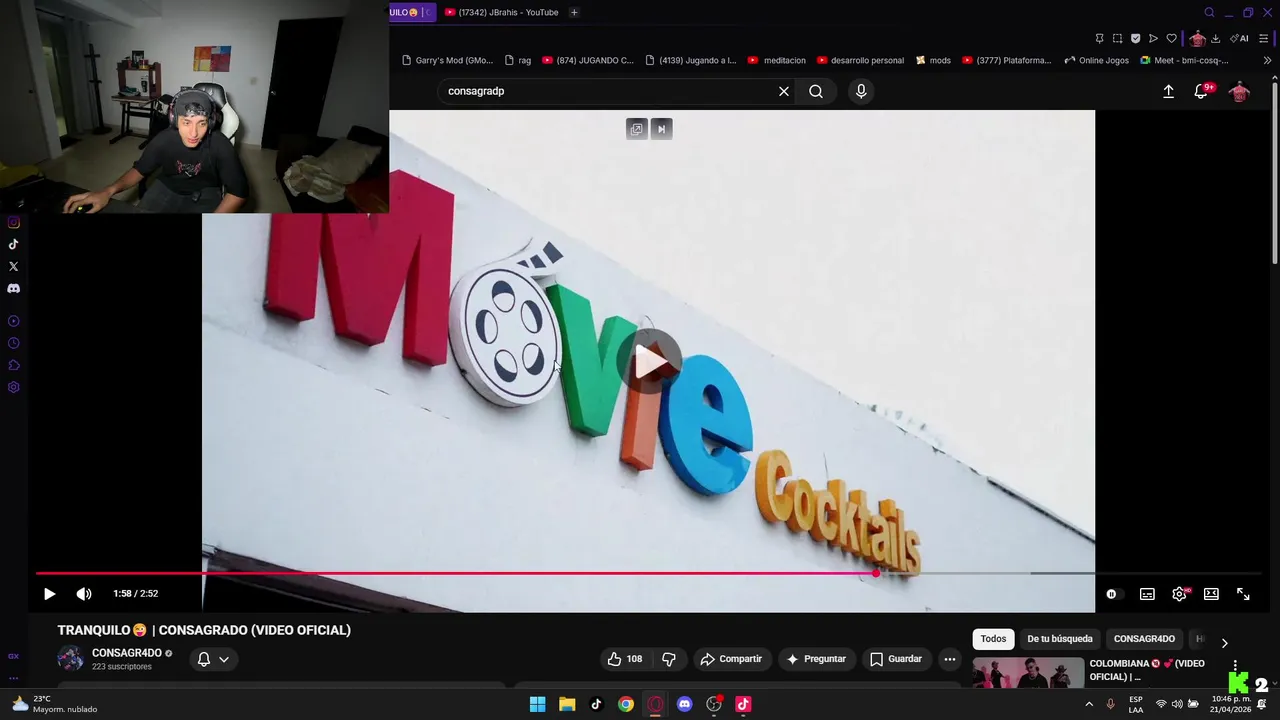1280x720 pixels.
Task: Open the sidebar player icon
Action: pyautogui.click(x=13, y=321)
